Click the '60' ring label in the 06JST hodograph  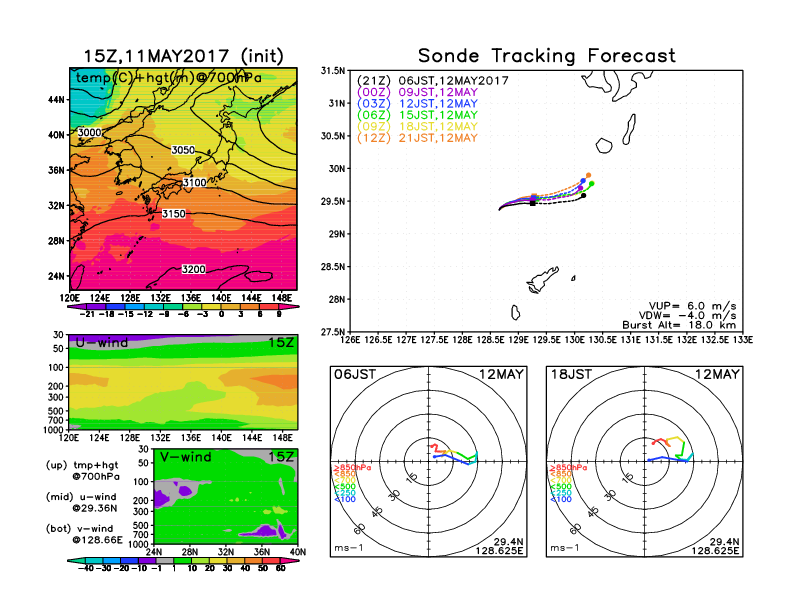click(x=360, y=529)
